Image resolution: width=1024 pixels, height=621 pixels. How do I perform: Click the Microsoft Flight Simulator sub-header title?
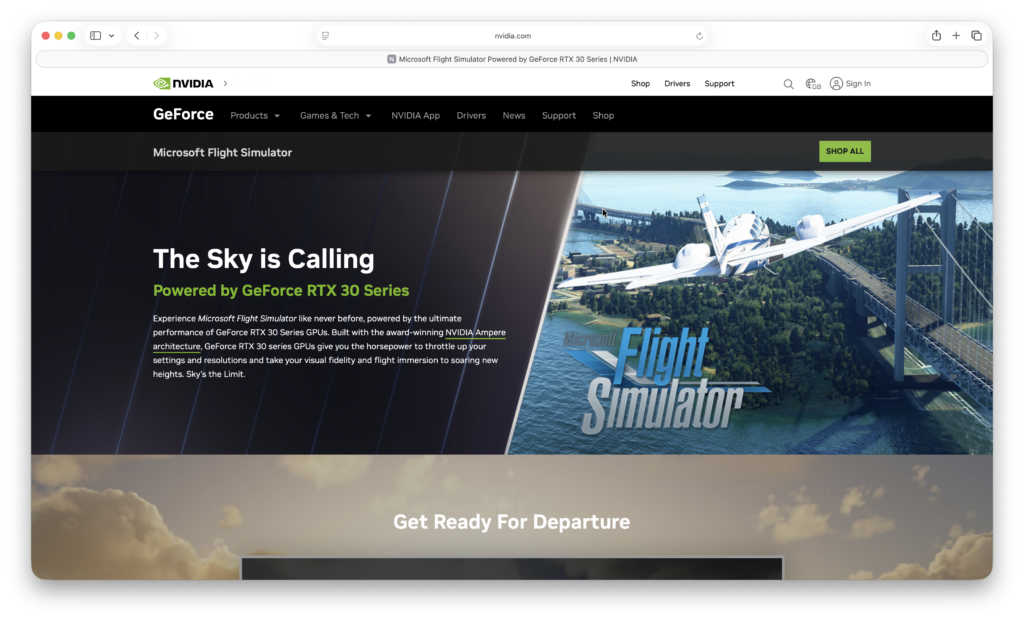(222, 152)
